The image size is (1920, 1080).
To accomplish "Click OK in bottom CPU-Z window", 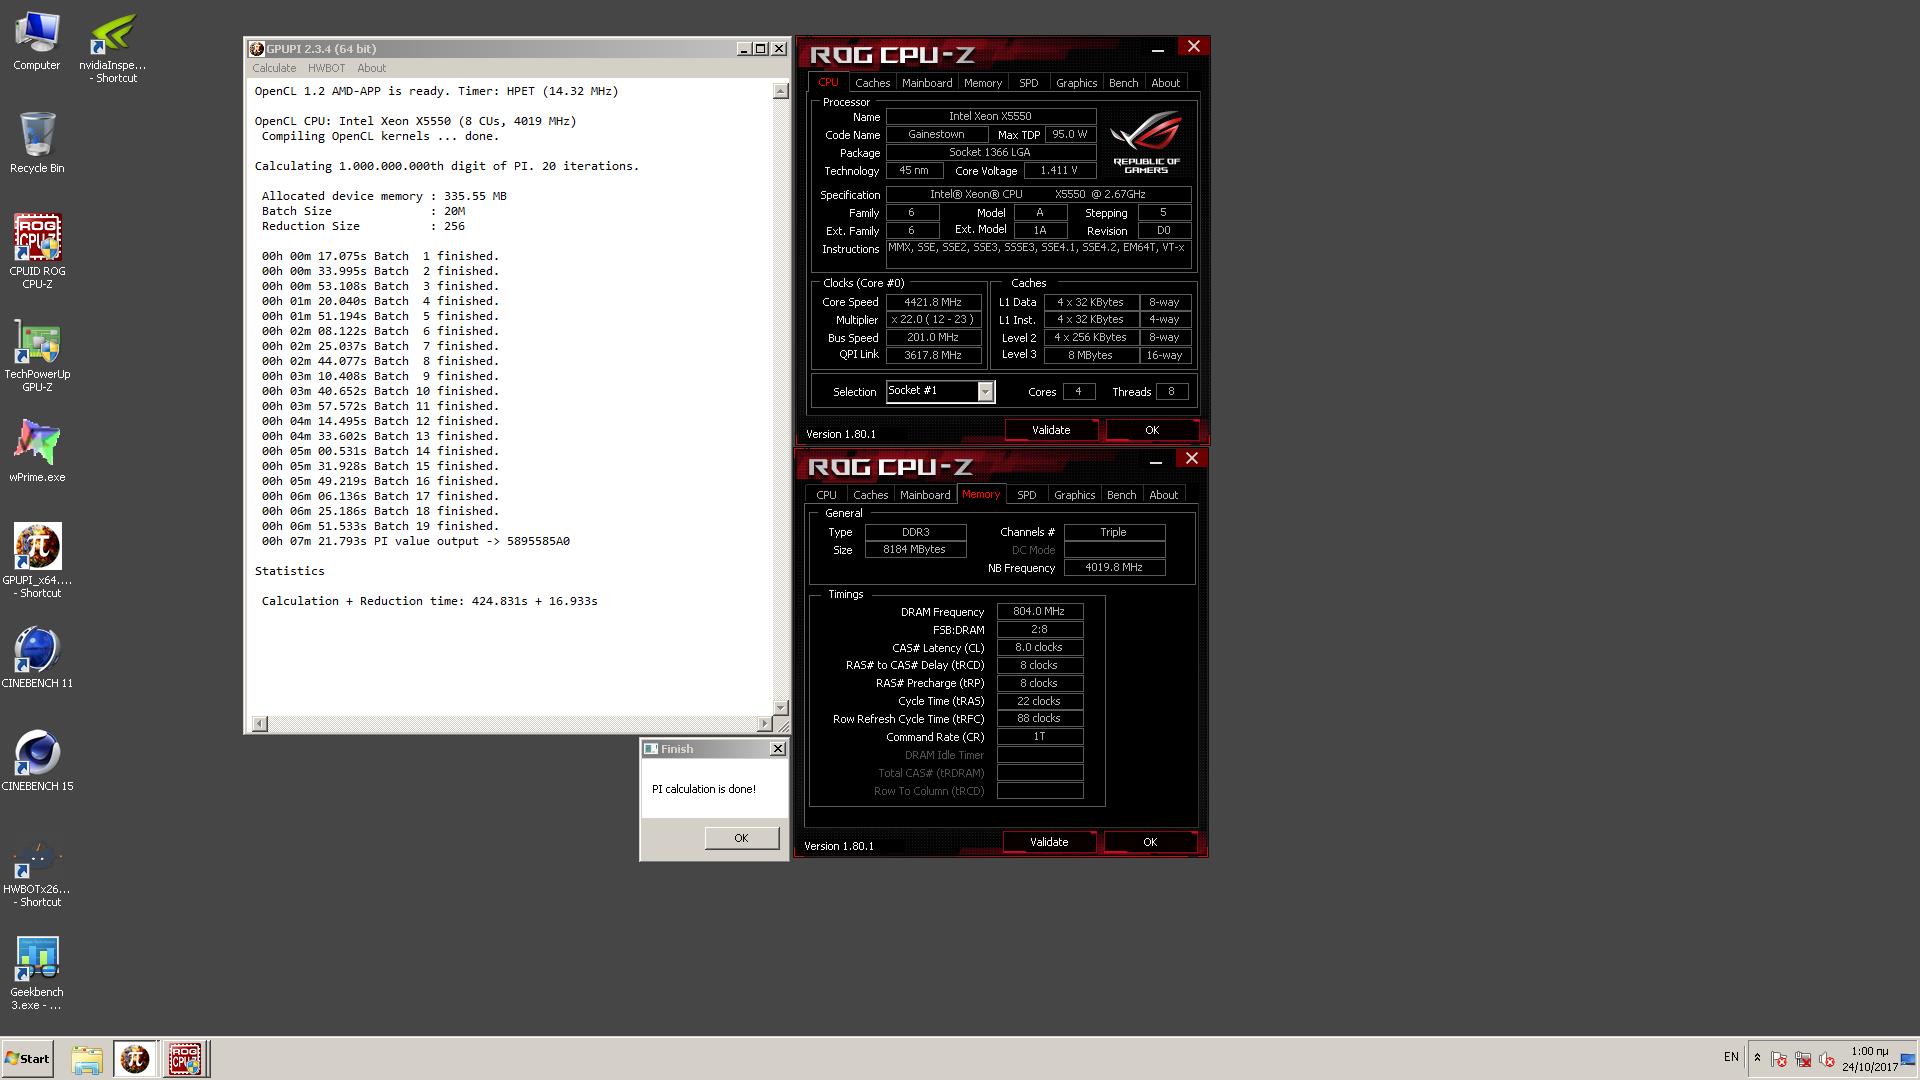I will tap(1150, 842).
